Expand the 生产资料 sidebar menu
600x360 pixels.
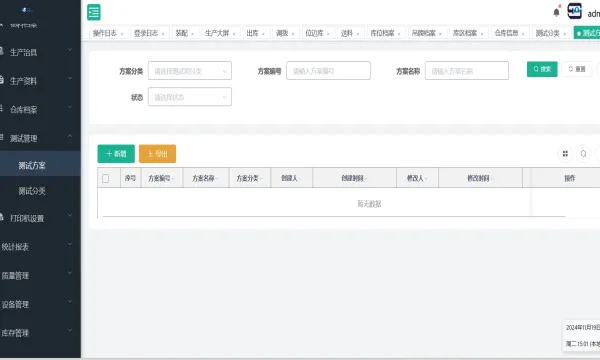coord(40,81)
